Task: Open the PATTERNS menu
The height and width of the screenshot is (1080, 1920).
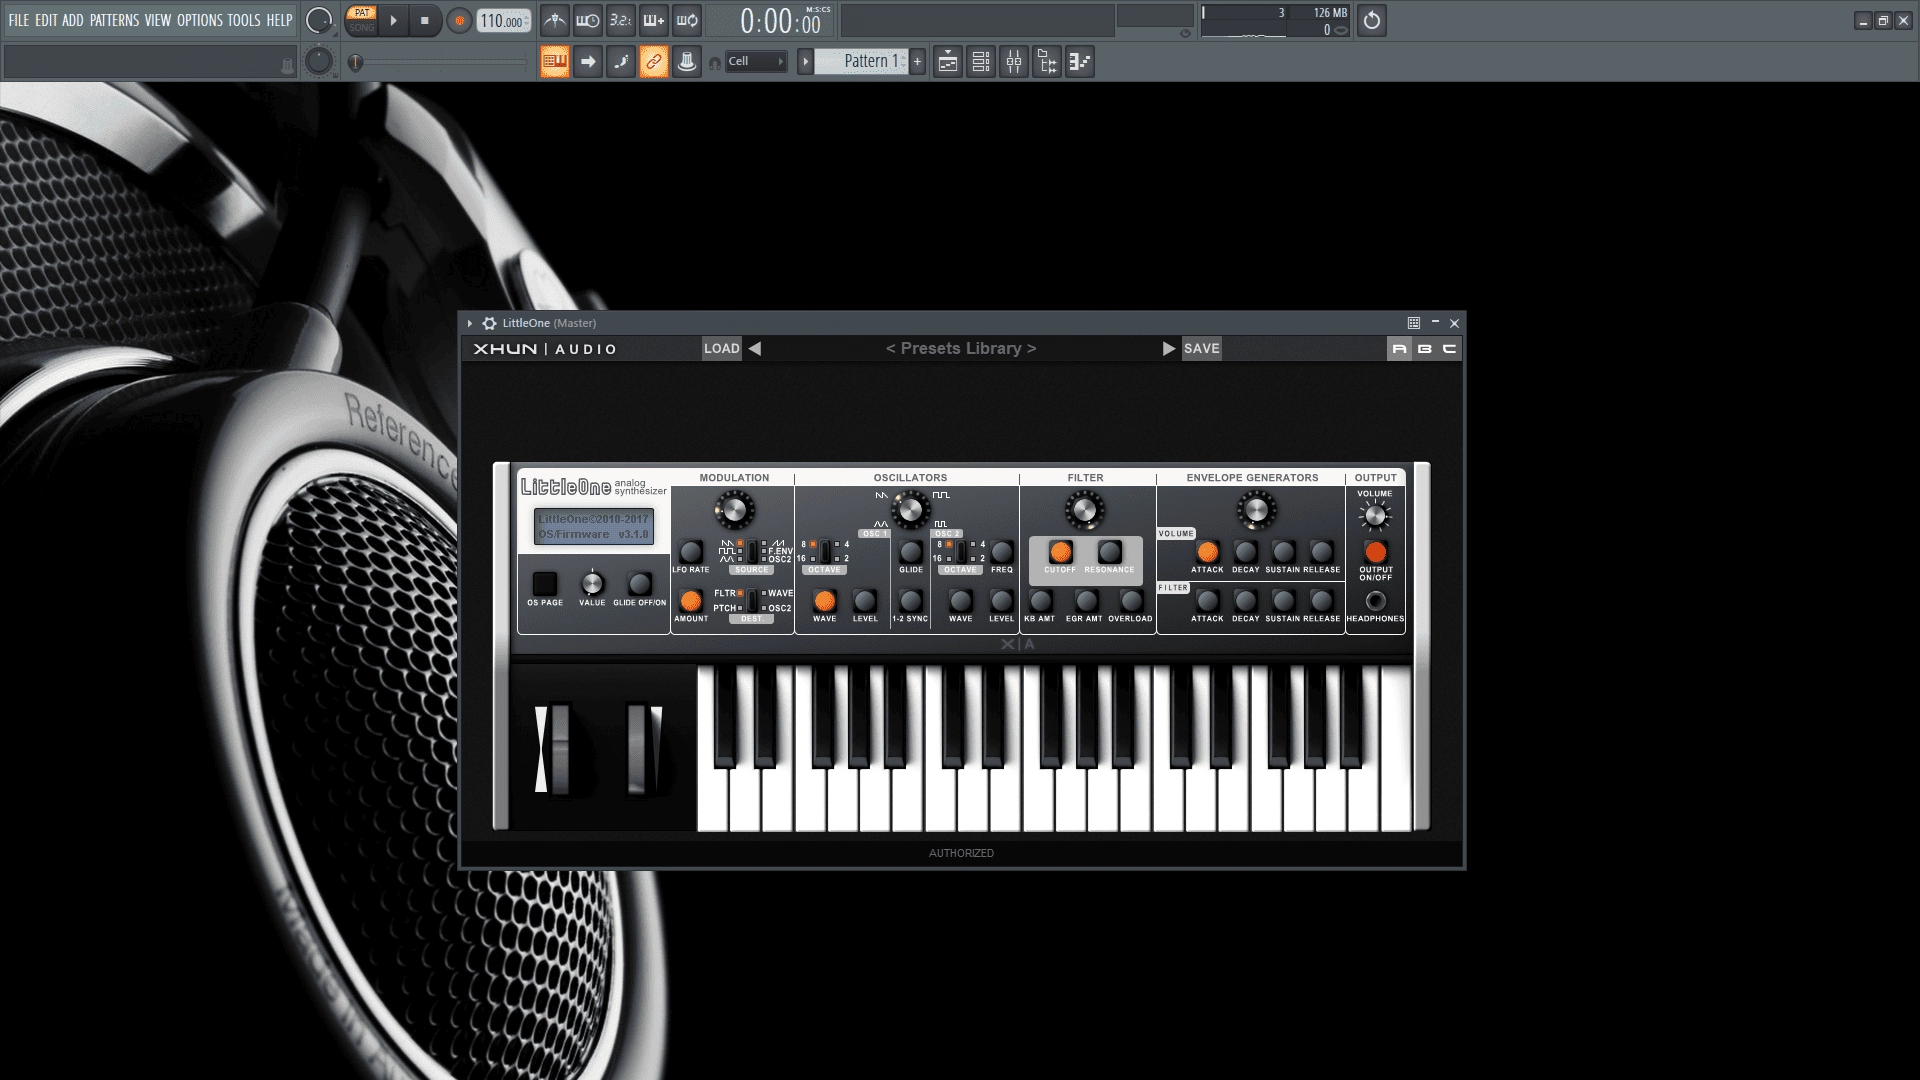Action: tap(114, 20)
